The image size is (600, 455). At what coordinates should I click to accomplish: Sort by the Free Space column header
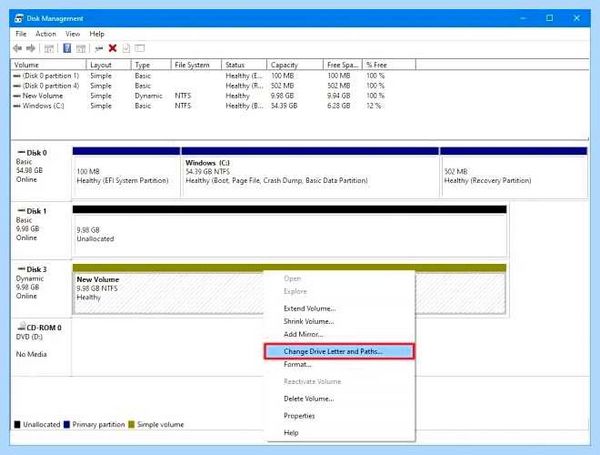point(342,65)
